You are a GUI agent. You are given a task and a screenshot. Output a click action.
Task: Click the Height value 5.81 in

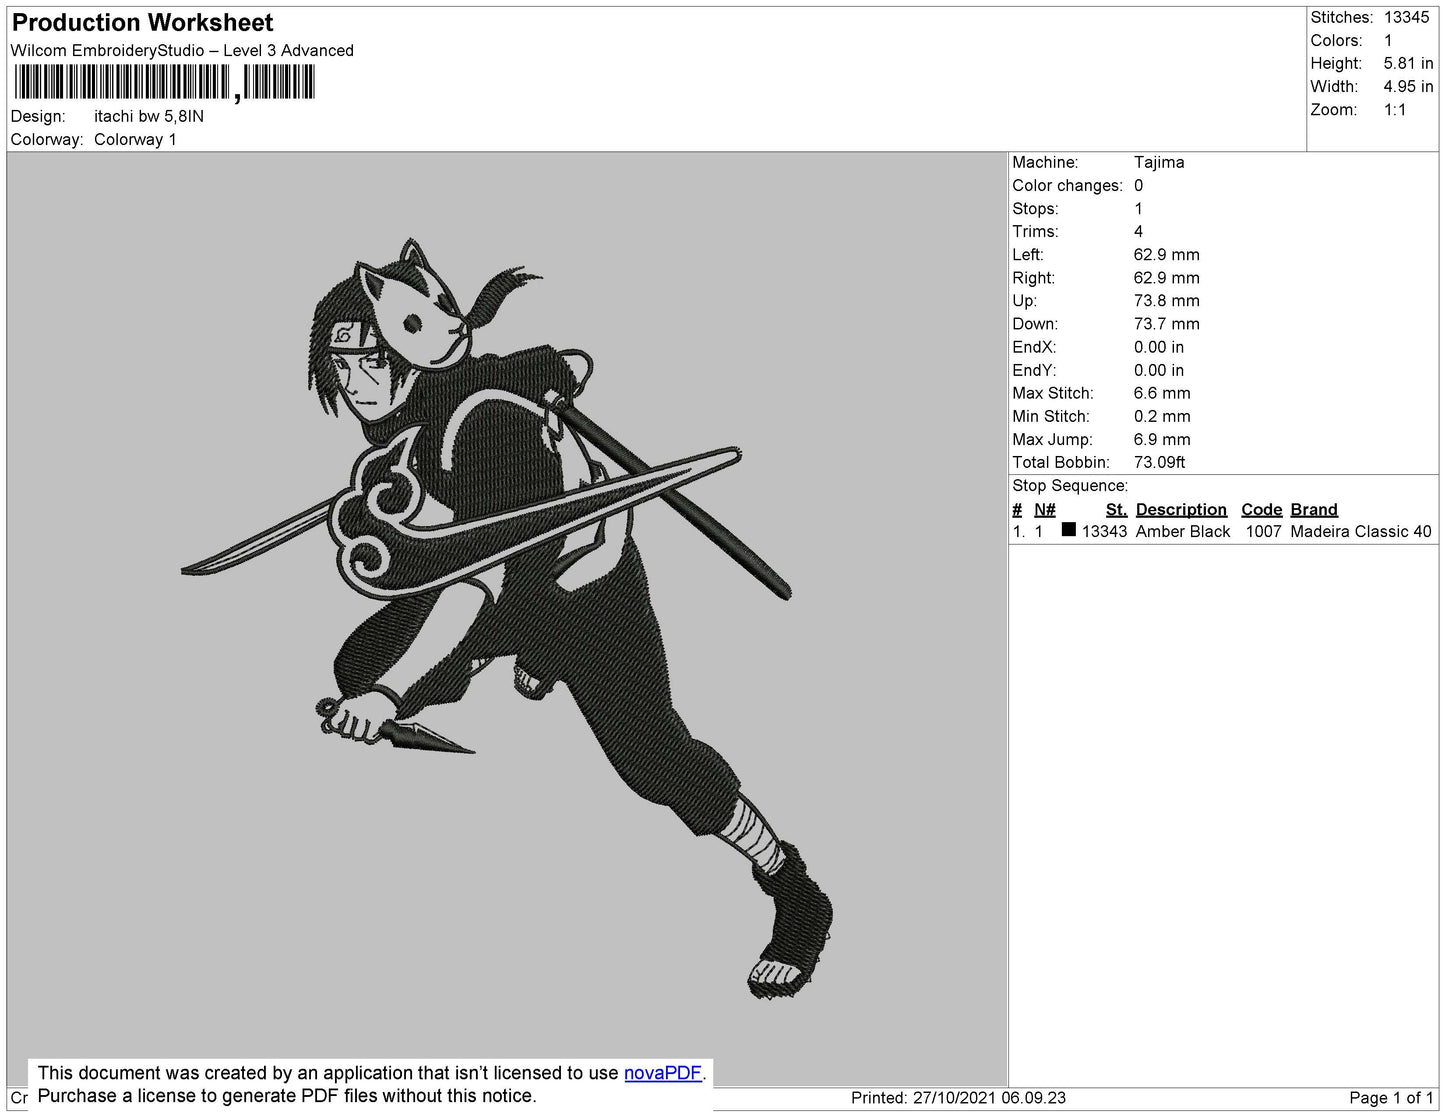pos(1408,63)
